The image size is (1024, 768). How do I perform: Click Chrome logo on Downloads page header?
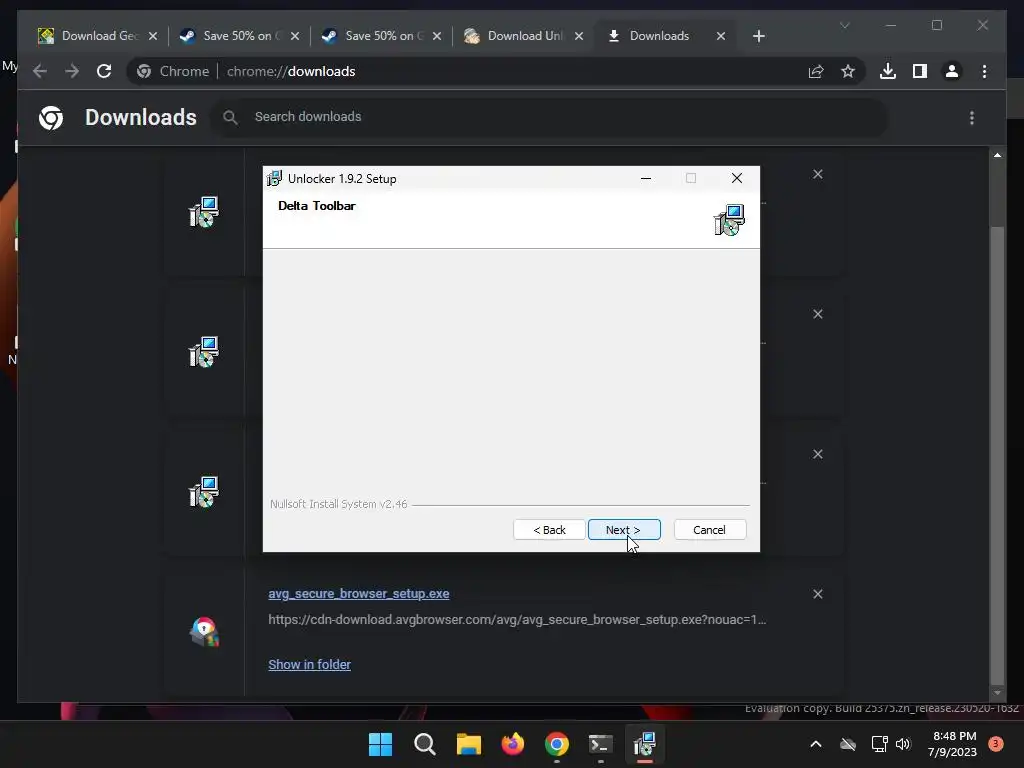[51, 118]
